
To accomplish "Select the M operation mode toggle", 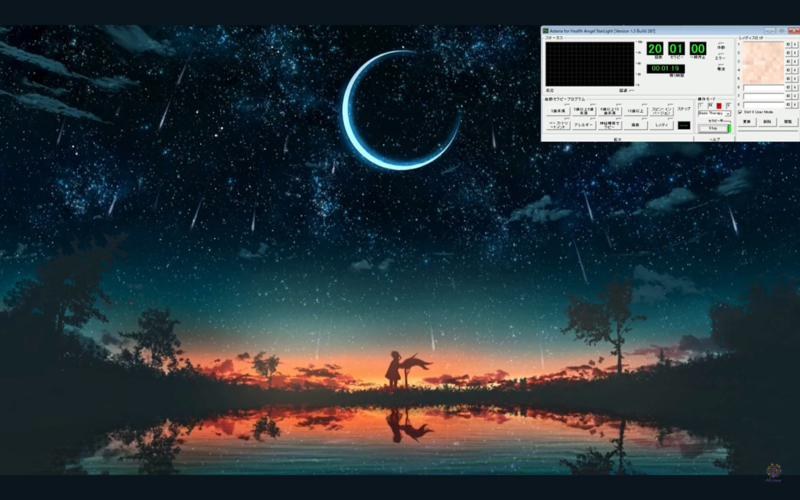I will coord(709,105).
